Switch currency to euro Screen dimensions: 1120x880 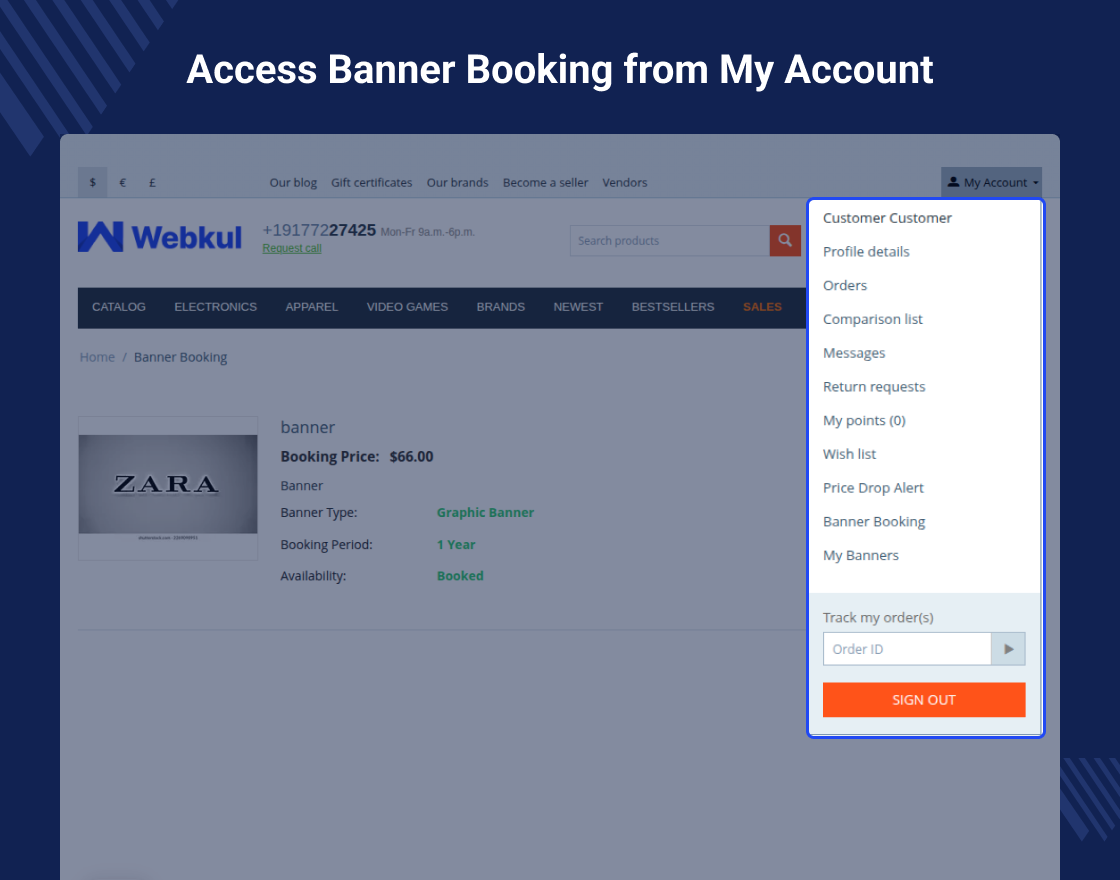(x=123, y=183)
